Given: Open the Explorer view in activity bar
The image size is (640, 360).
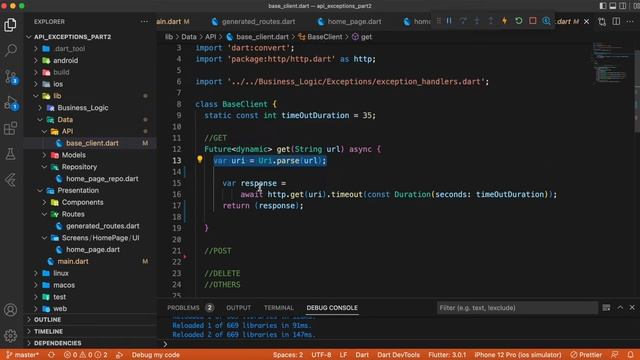Looking at the screenshot, I should [x=10, y=25].
